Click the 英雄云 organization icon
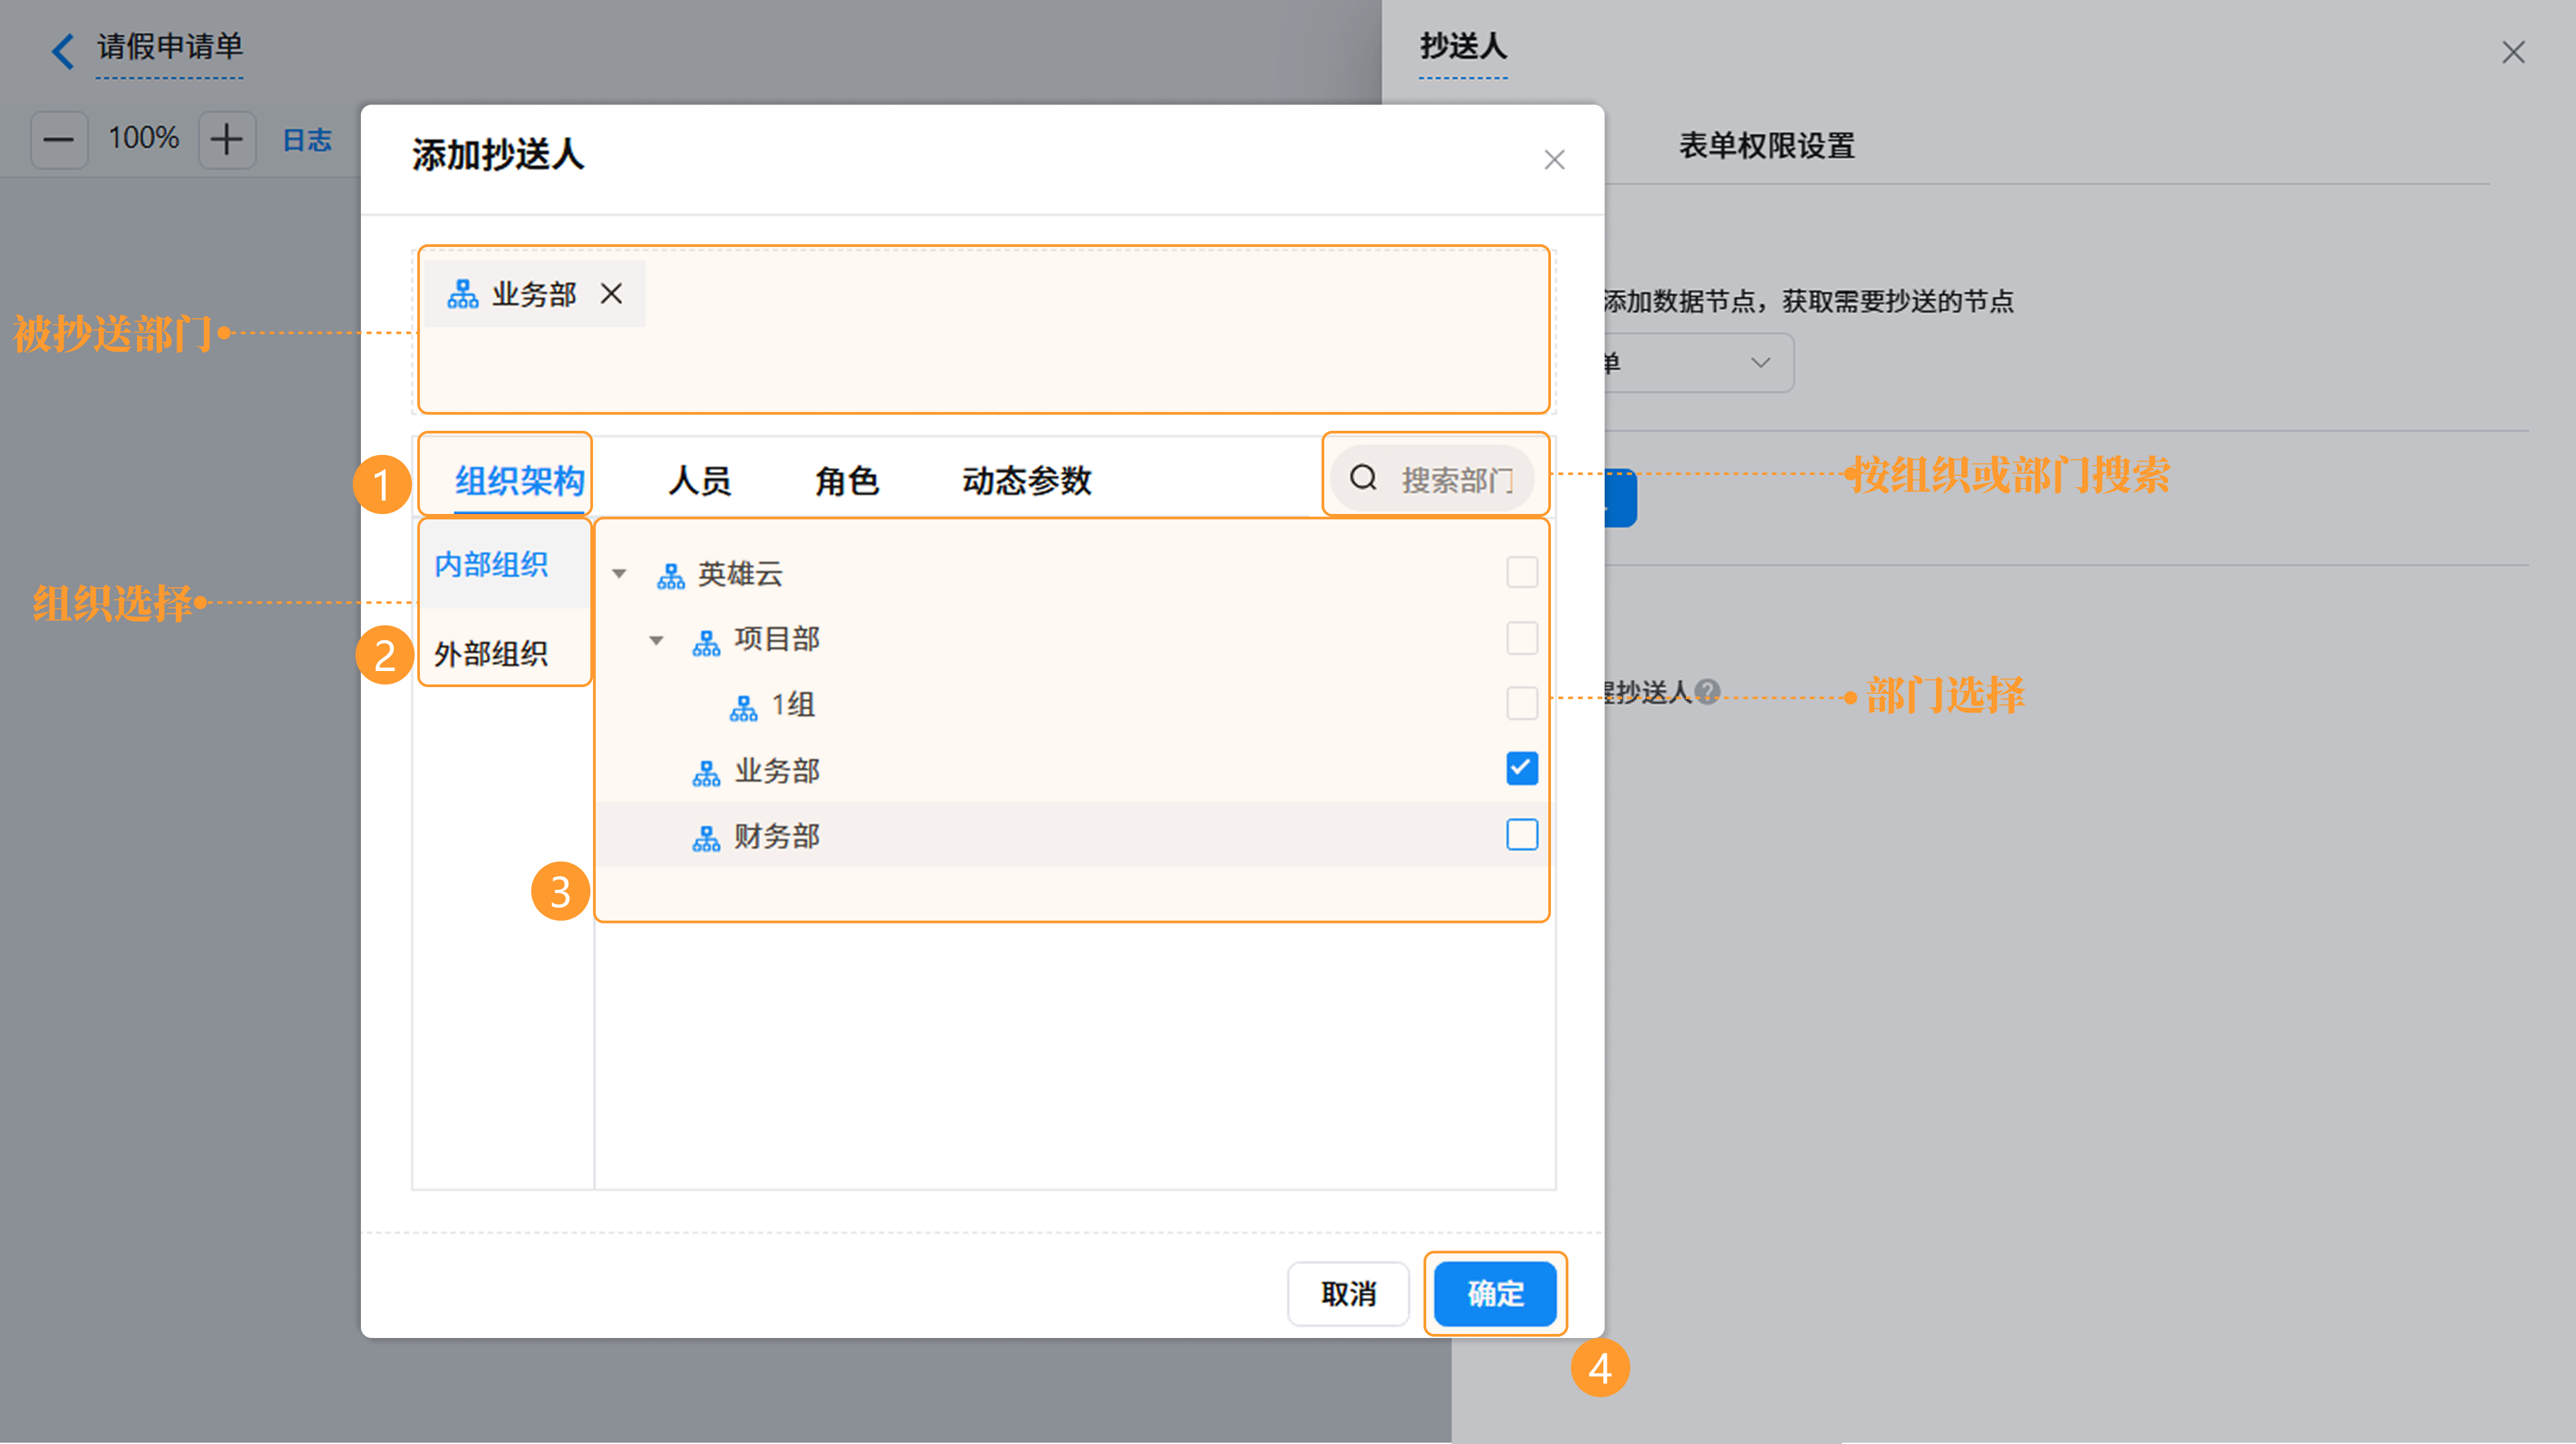Screen dimensions: 2576x1444 (x=670, y=575)
